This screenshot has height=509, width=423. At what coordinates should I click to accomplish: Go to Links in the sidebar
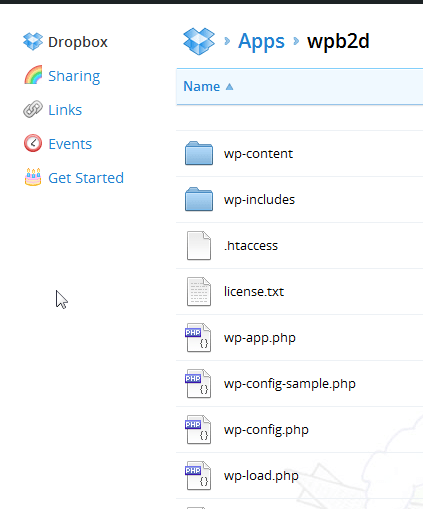[65, 110]
